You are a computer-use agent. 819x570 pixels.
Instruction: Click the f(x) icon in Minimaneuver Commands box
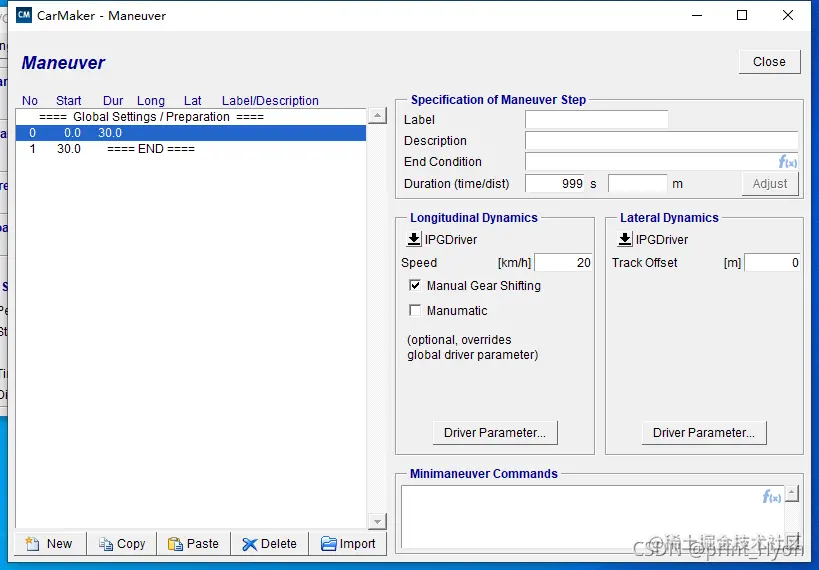pyautogui.click(x=772, y=496)
